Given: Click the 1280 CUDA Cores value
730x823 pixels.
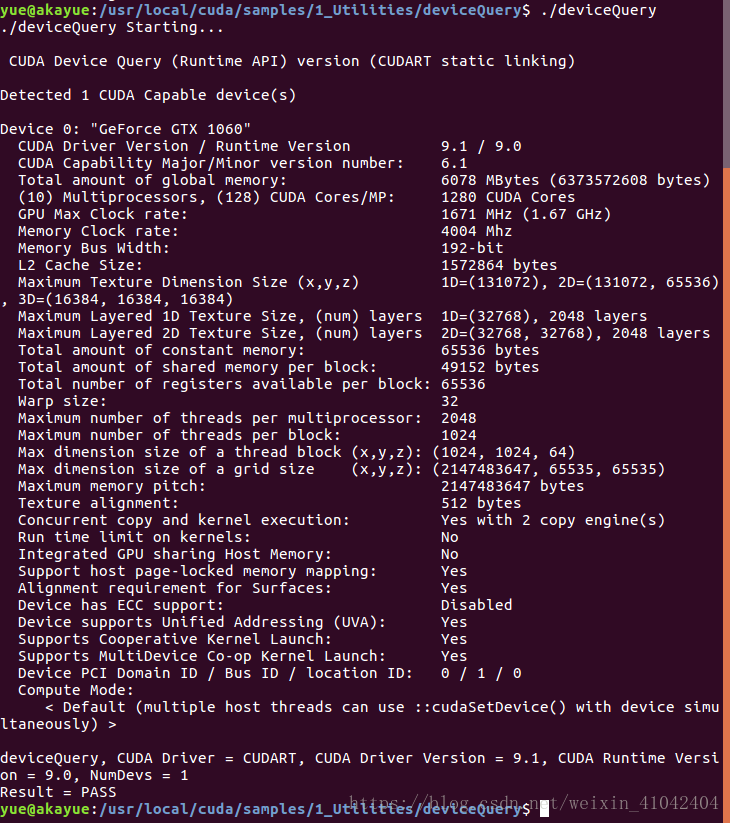Looking at the screenshot, I should pos(508,197).
